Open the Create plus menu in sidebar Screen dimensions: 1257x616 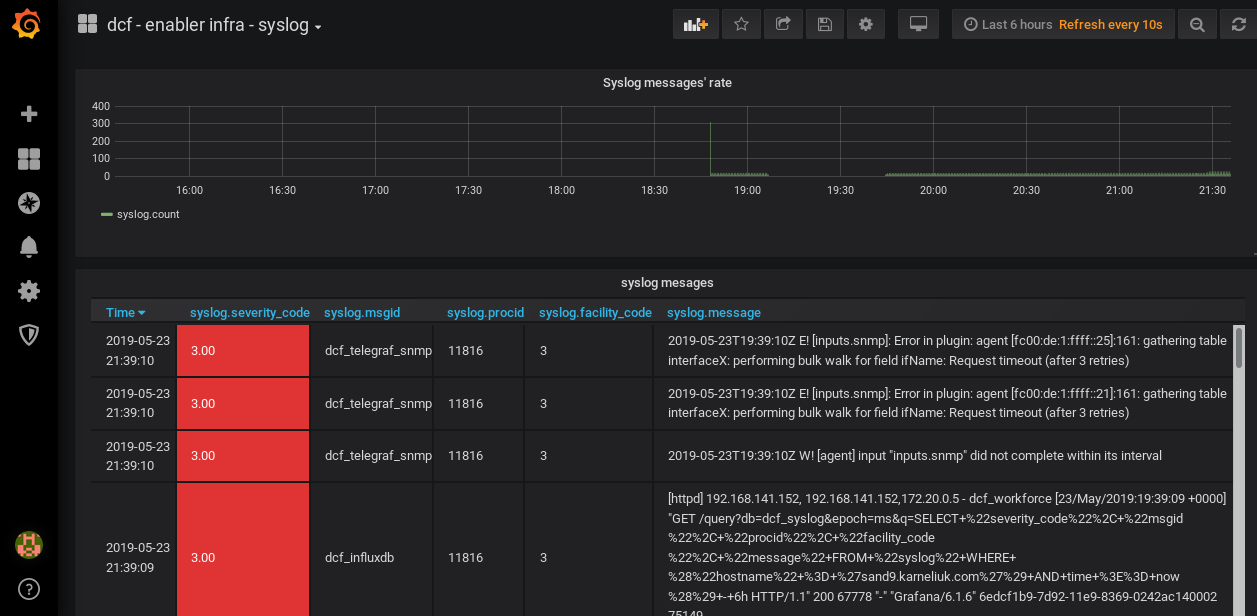click(x=29, y=114)
